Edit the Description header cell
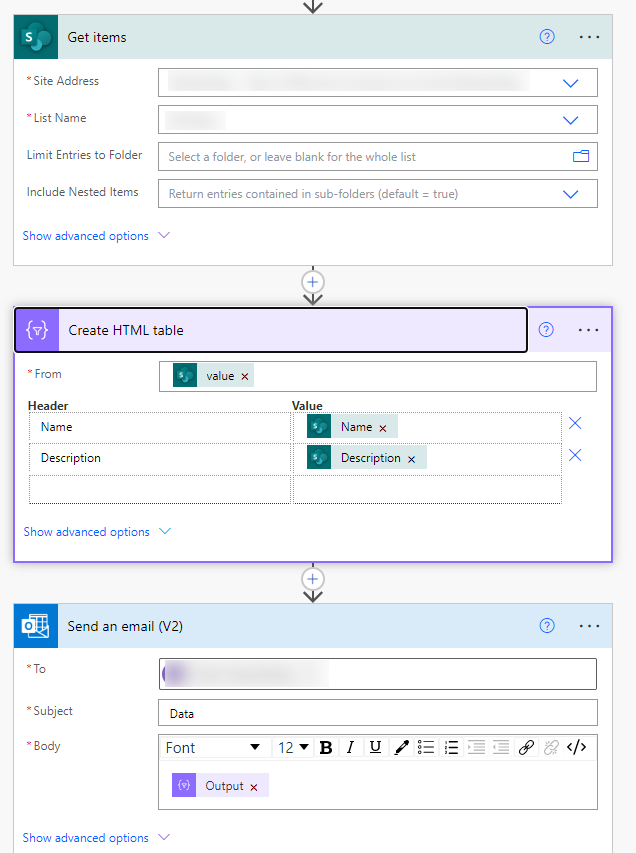The width and height of the screenshot is (636, 853). [x=160, y=458]
